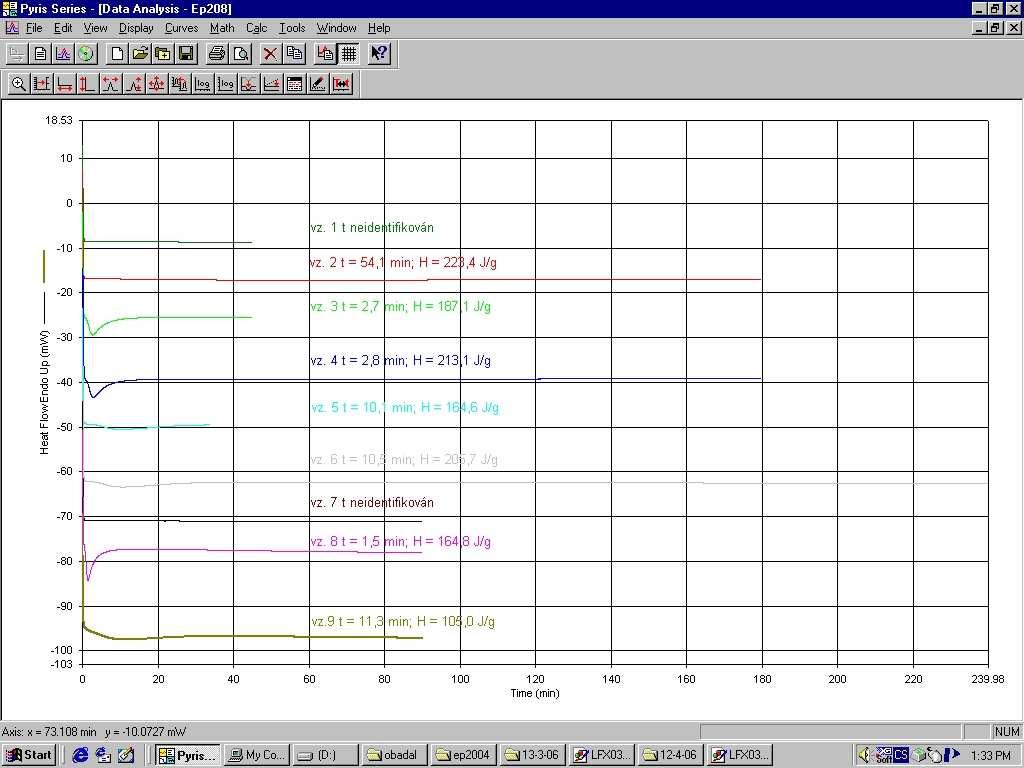Open the Window menu
Screen dimensions: 1024x768
pos(336,28)
